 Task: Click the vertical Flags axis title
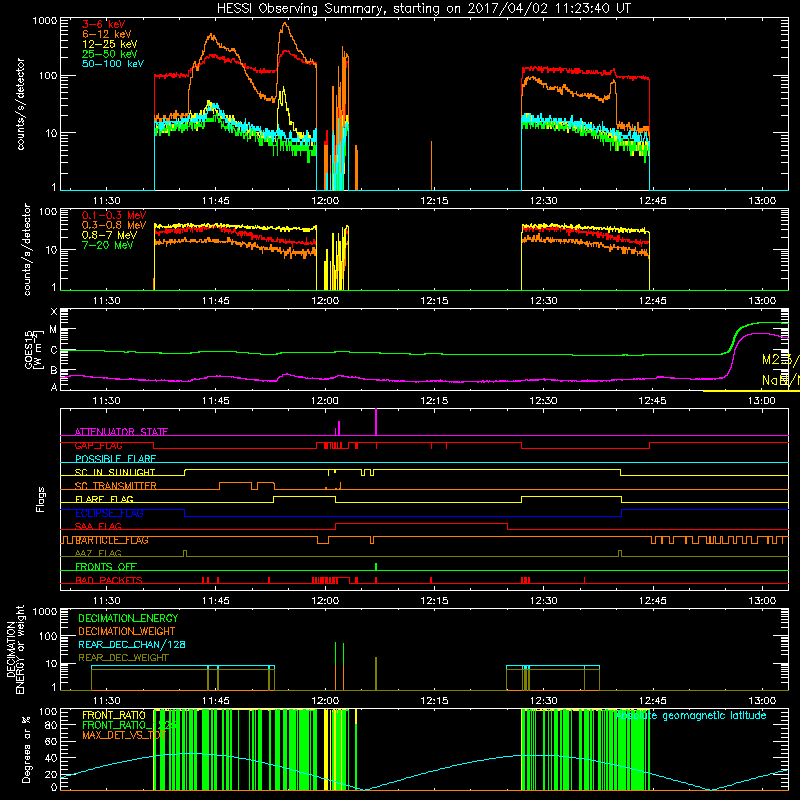click(x=41, y=499)
